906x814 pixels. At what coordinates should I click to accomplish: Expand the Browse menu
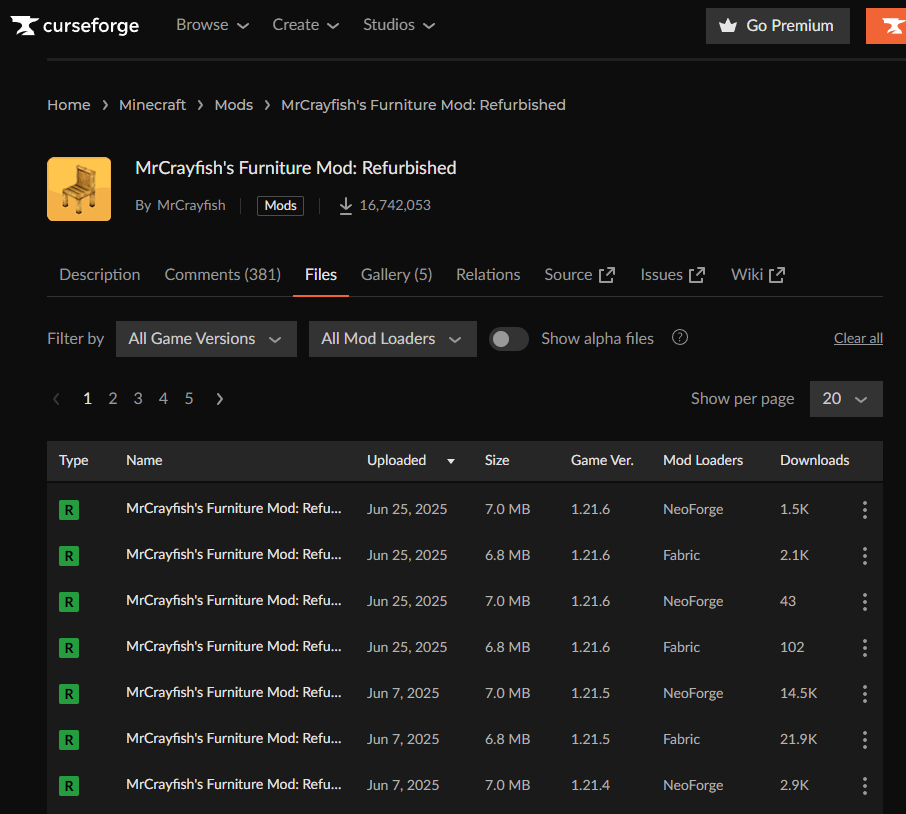pos(212,25)
